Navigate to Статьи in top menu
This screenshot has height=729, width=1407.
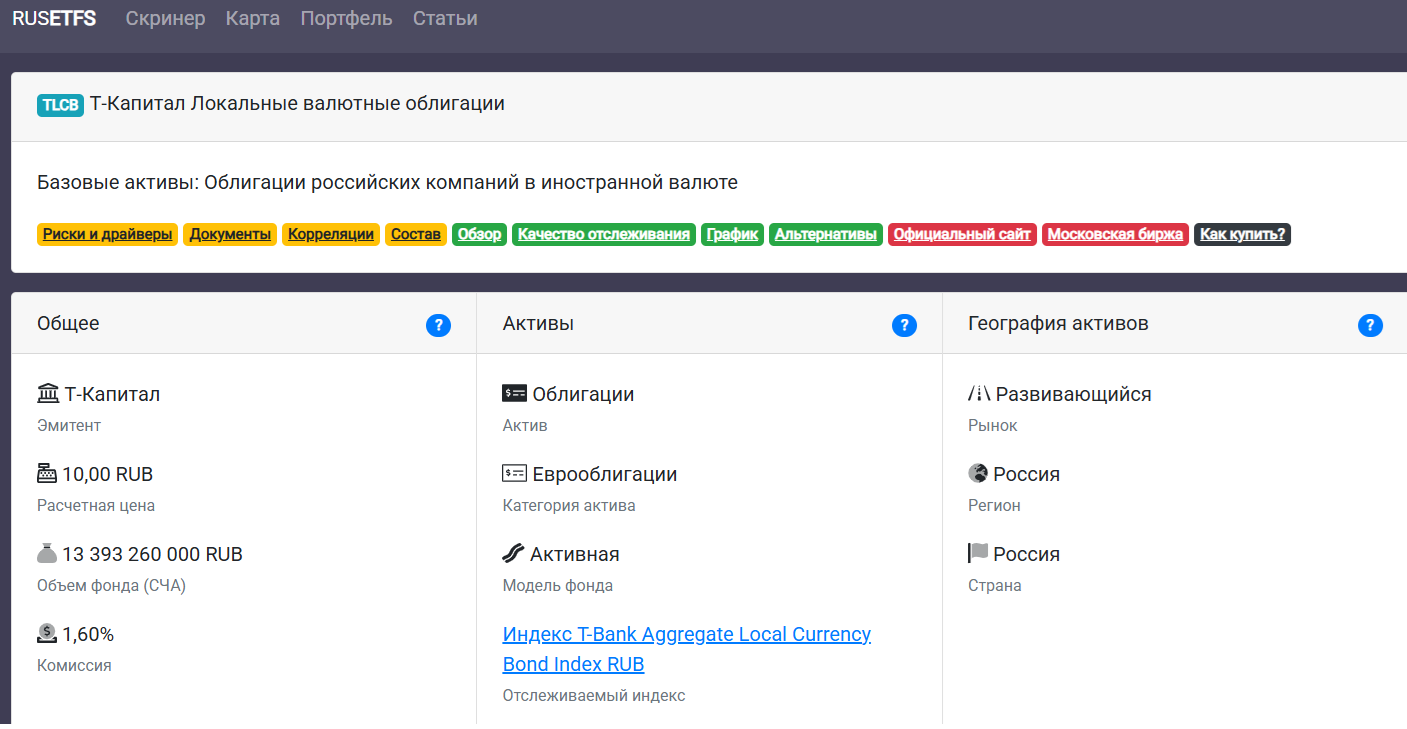445,19
